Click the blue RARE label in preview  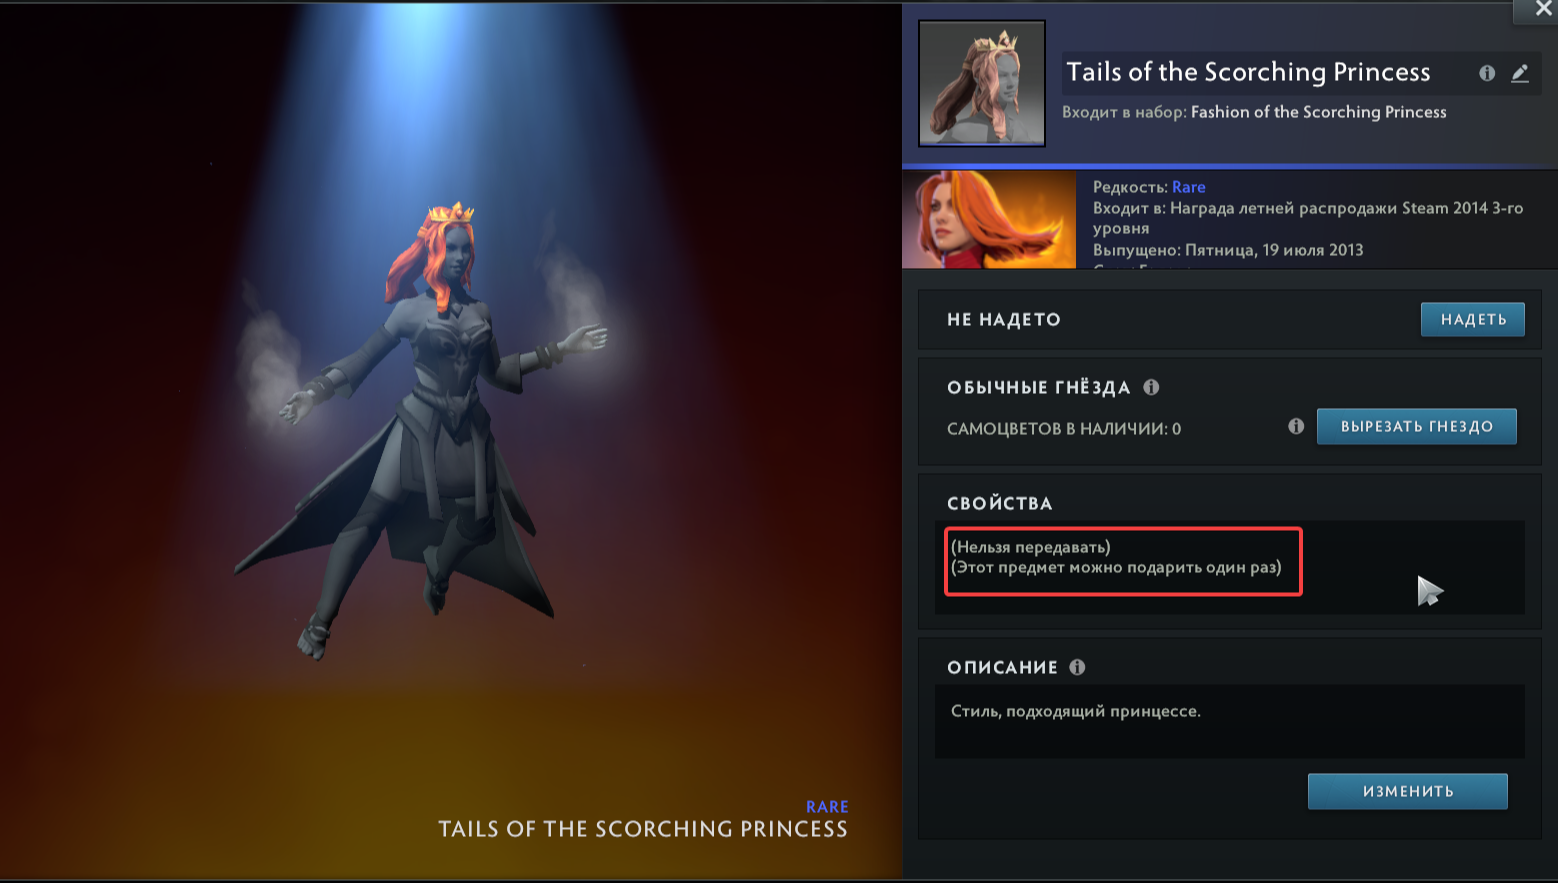[x=827, y=807]
